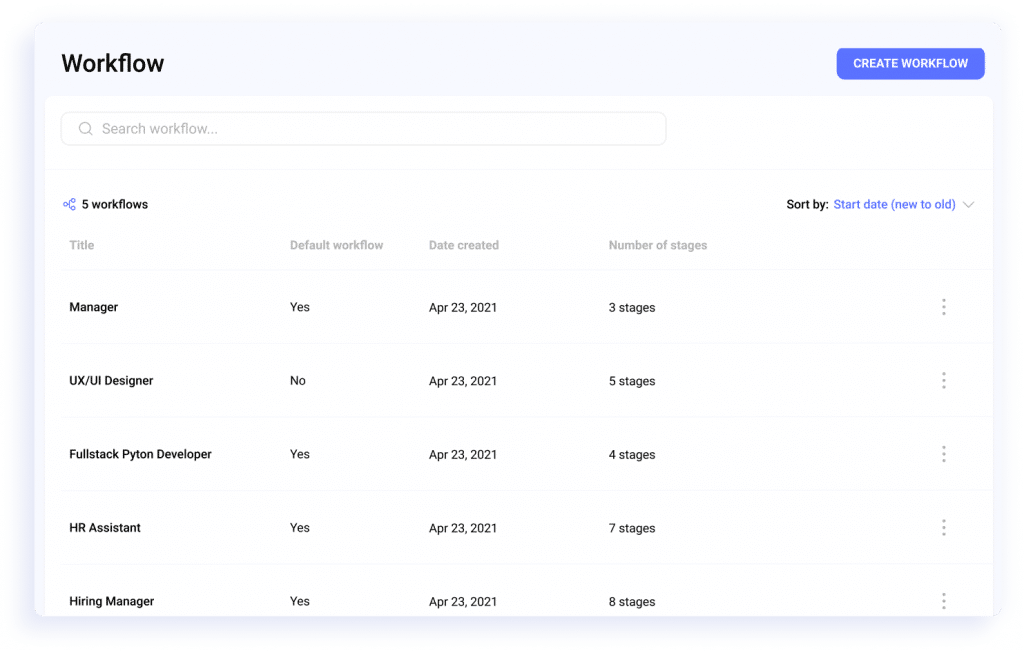This screenshot has height=651, width=1024.
Task: Open the Fullstack Pyton Developer workflow
Action: tap(140, 453)
